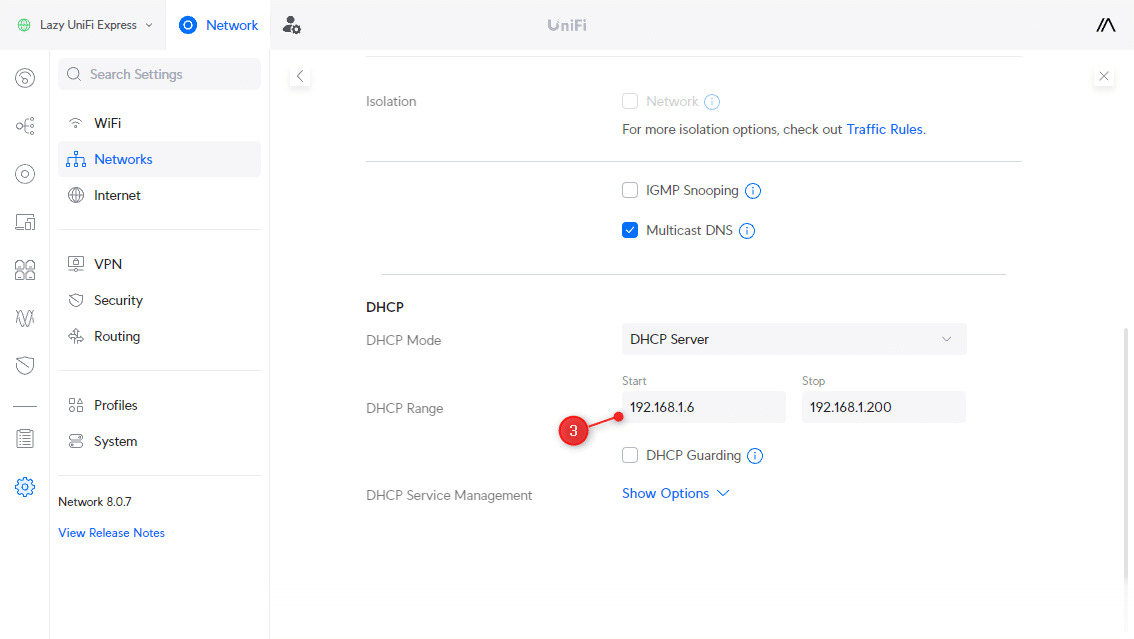Click the page vertical scrollbar

tap(1127, 455)
